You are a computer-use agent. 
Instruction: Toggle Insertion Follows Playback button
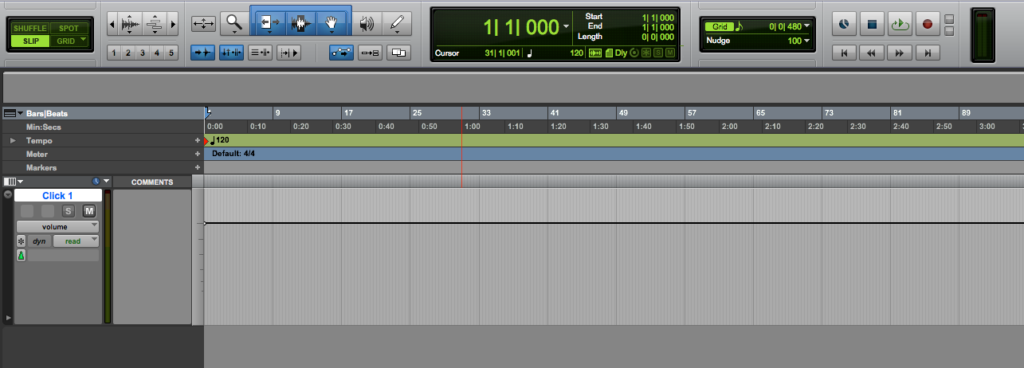pyautogui.click(x=288, y=53)
